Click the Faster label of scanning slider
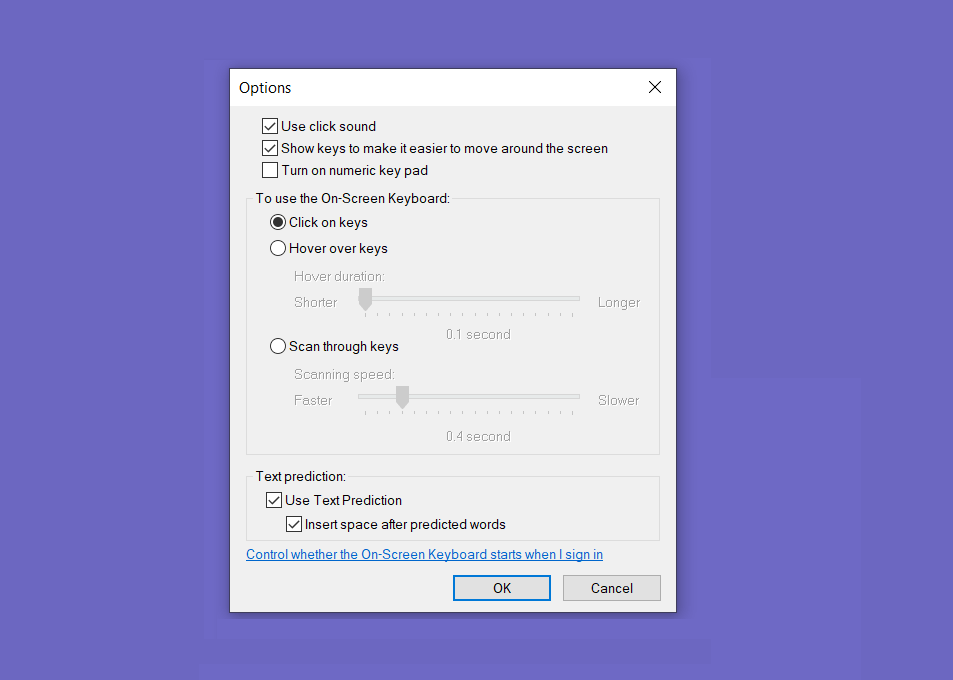This screenshot has height=680, width=953. 313,400
